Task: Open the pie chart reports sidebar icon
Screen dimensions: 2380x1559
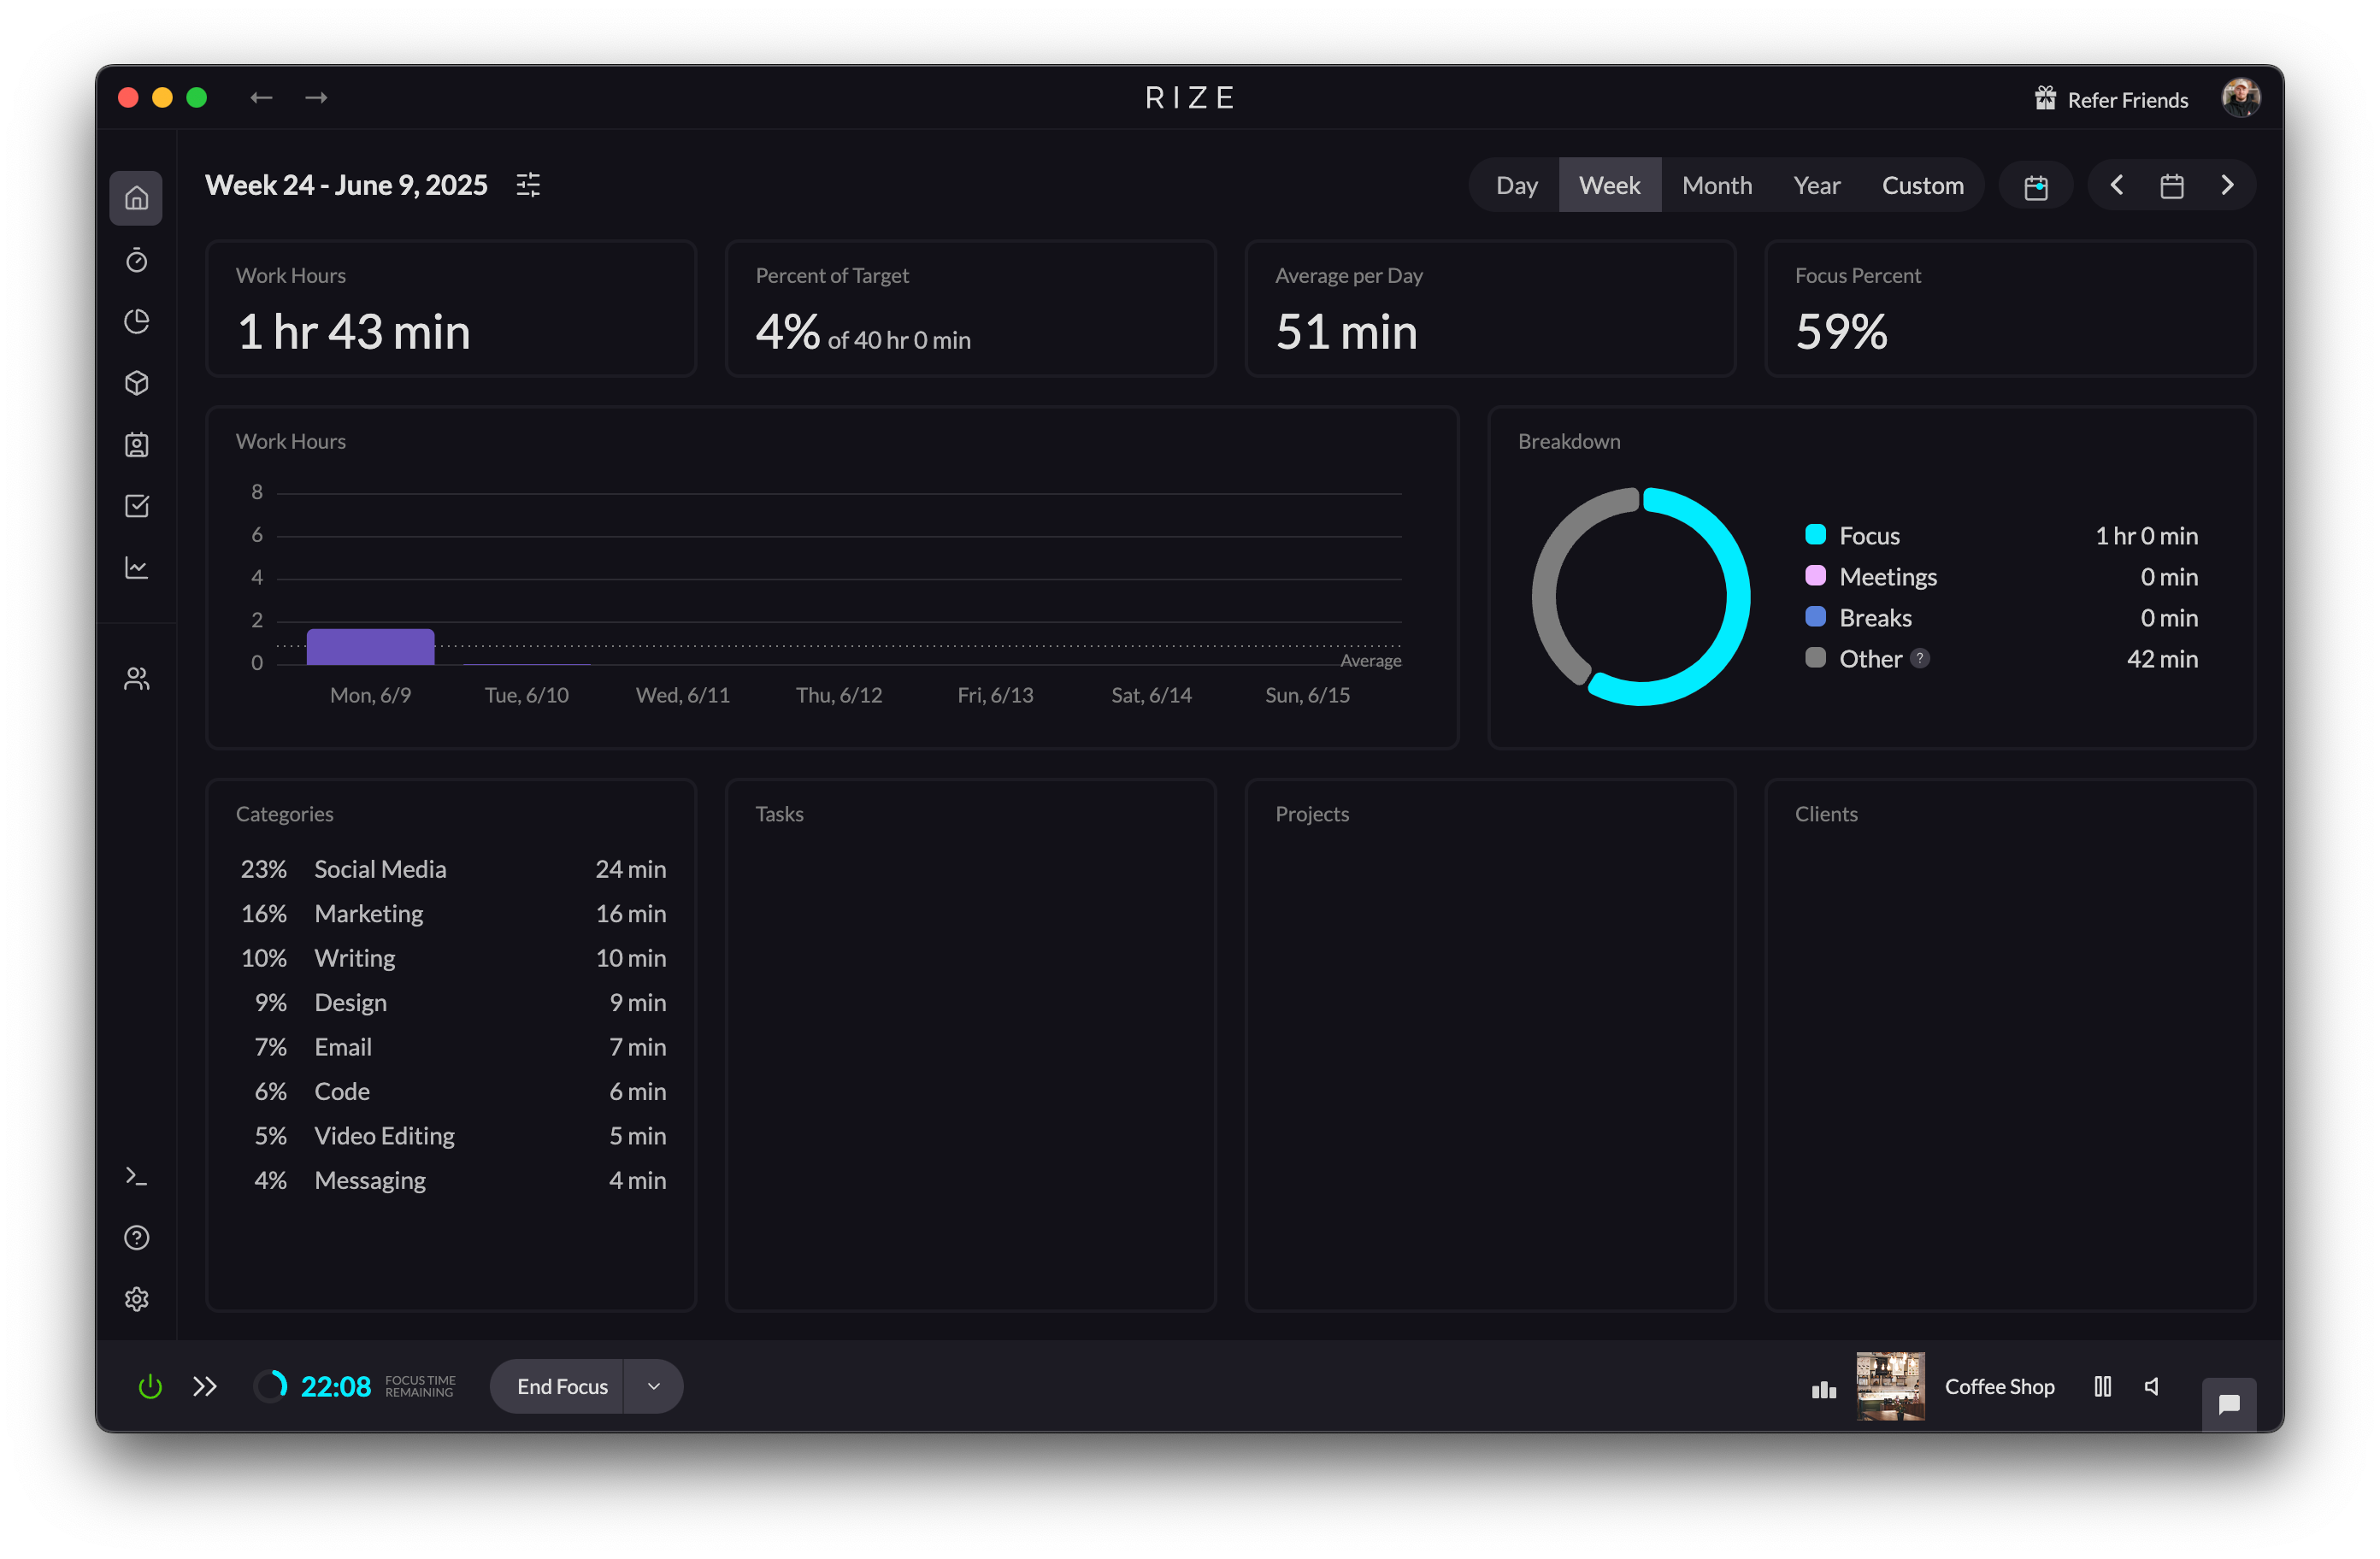Action: pyautogui.click(x=137, y=321)
